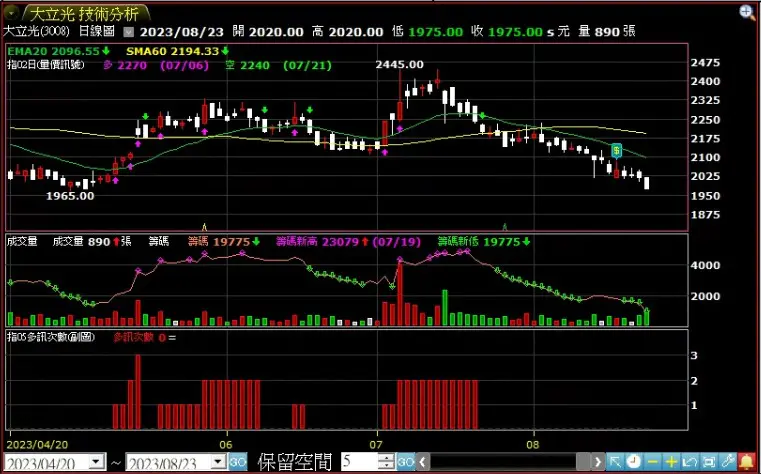Click the fit-to-window frame icon
The image size is (761, 474).
(x=709, y=461)
